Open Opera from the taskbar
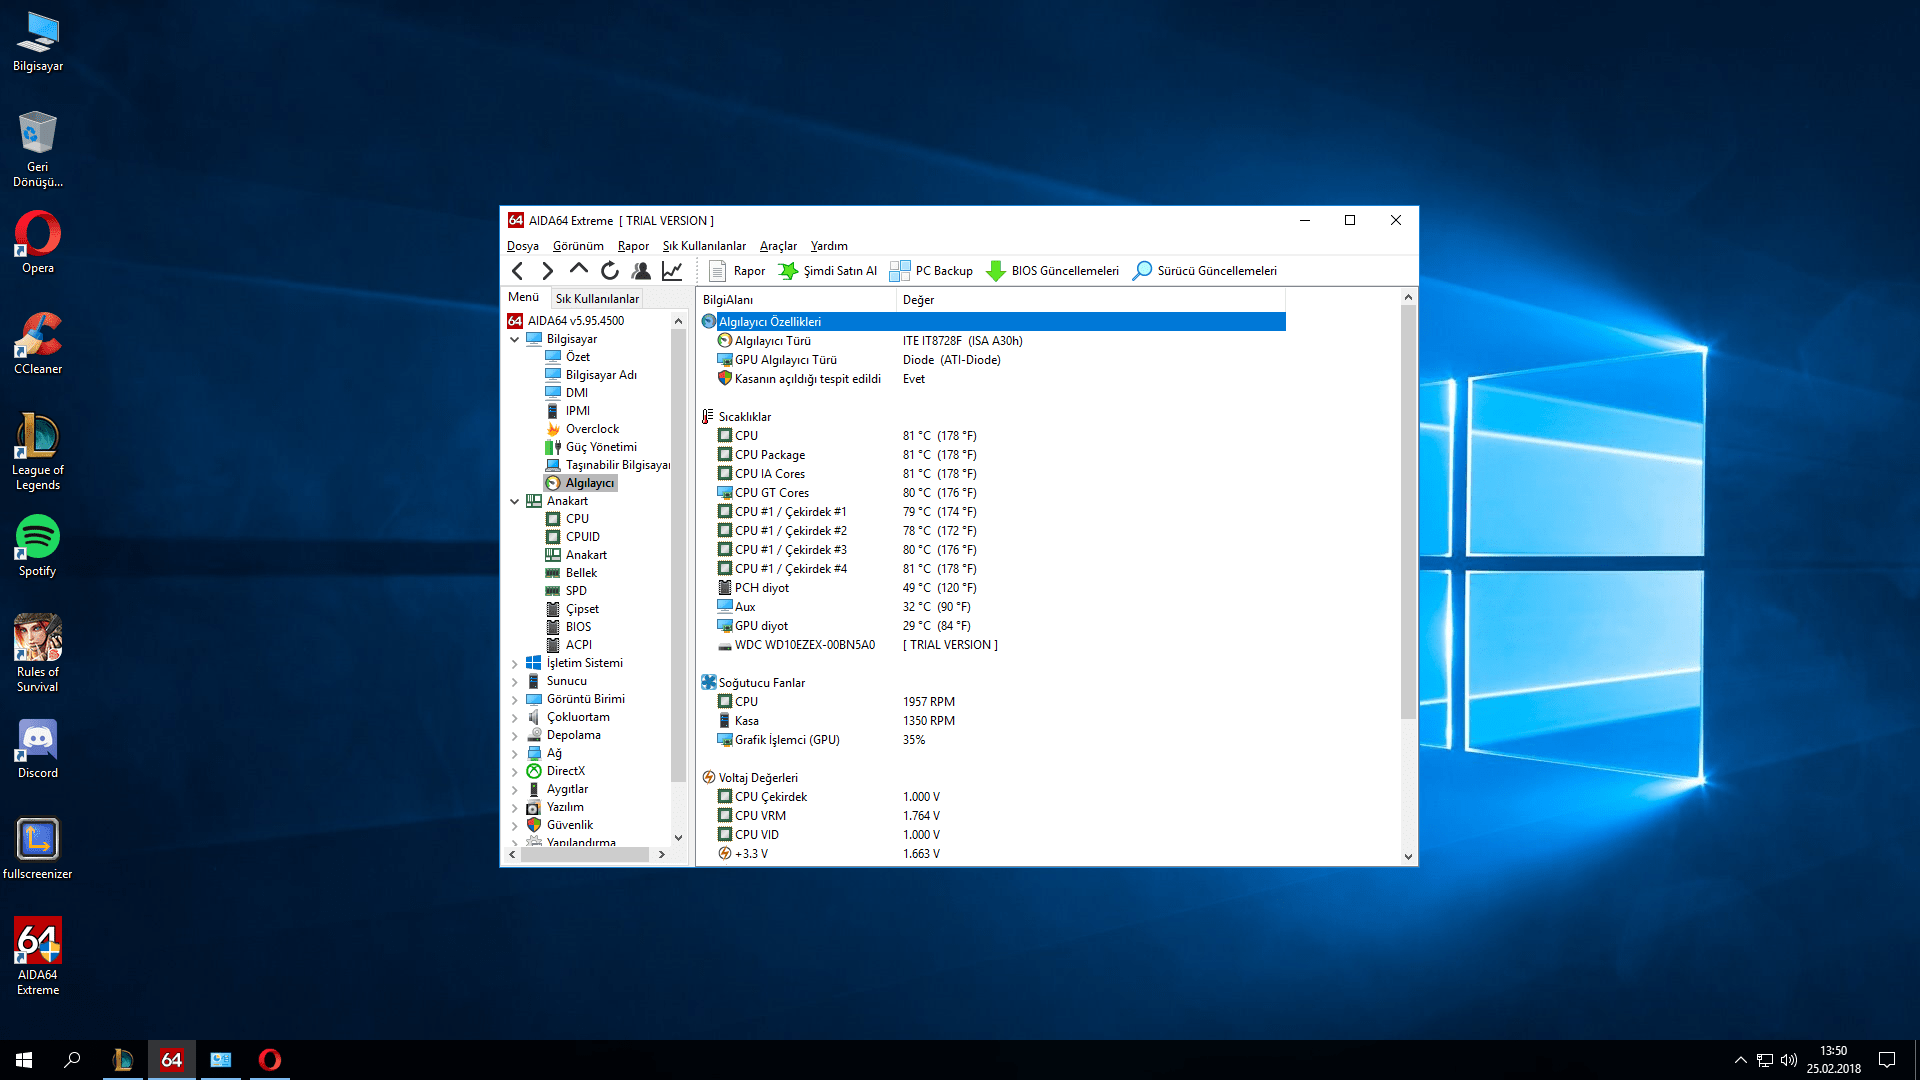Image resolution: width=1920 pixels, height=1080 pixels. click(270, 1060)
